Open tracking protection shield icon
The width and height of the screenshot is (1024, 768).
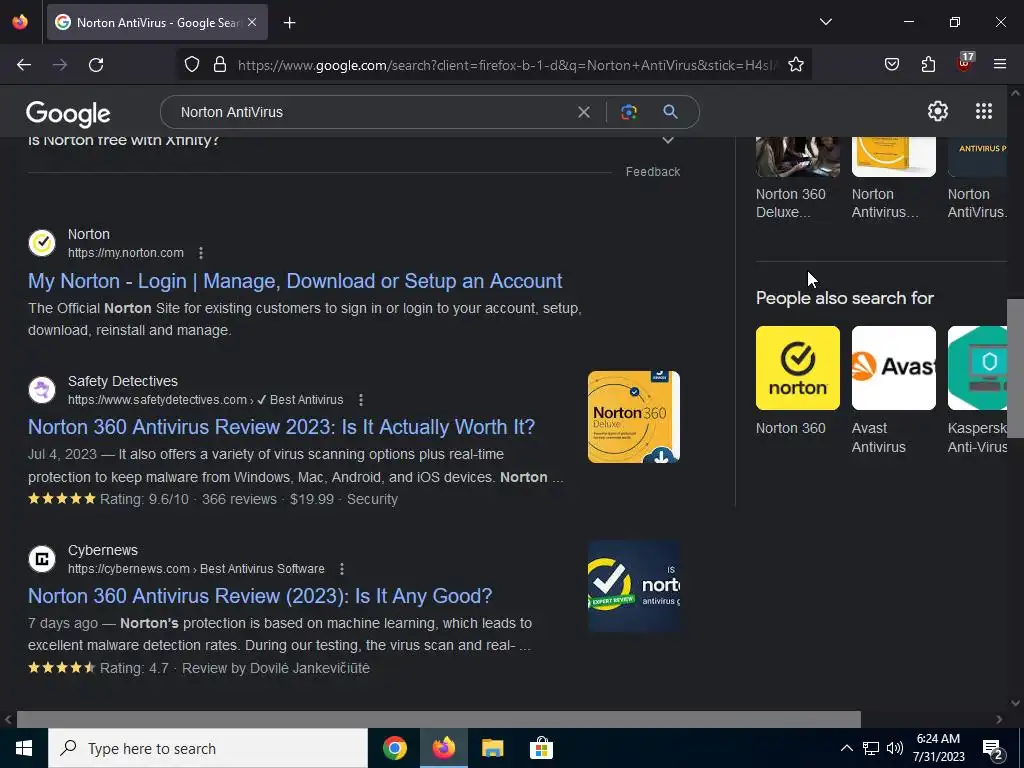click(191, 65)
